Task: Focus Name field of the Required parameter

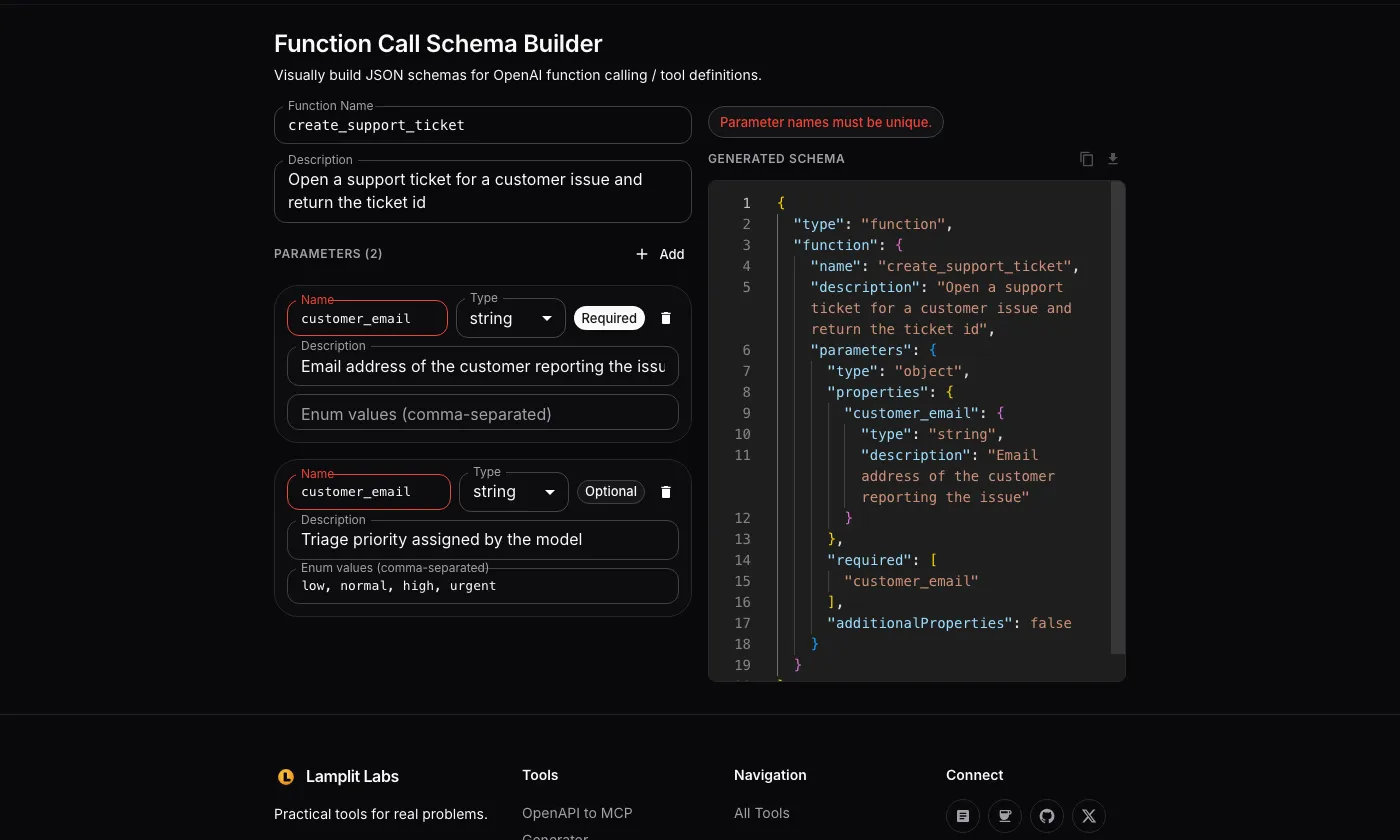Action: pyautogui.click(x=367, y=319)
